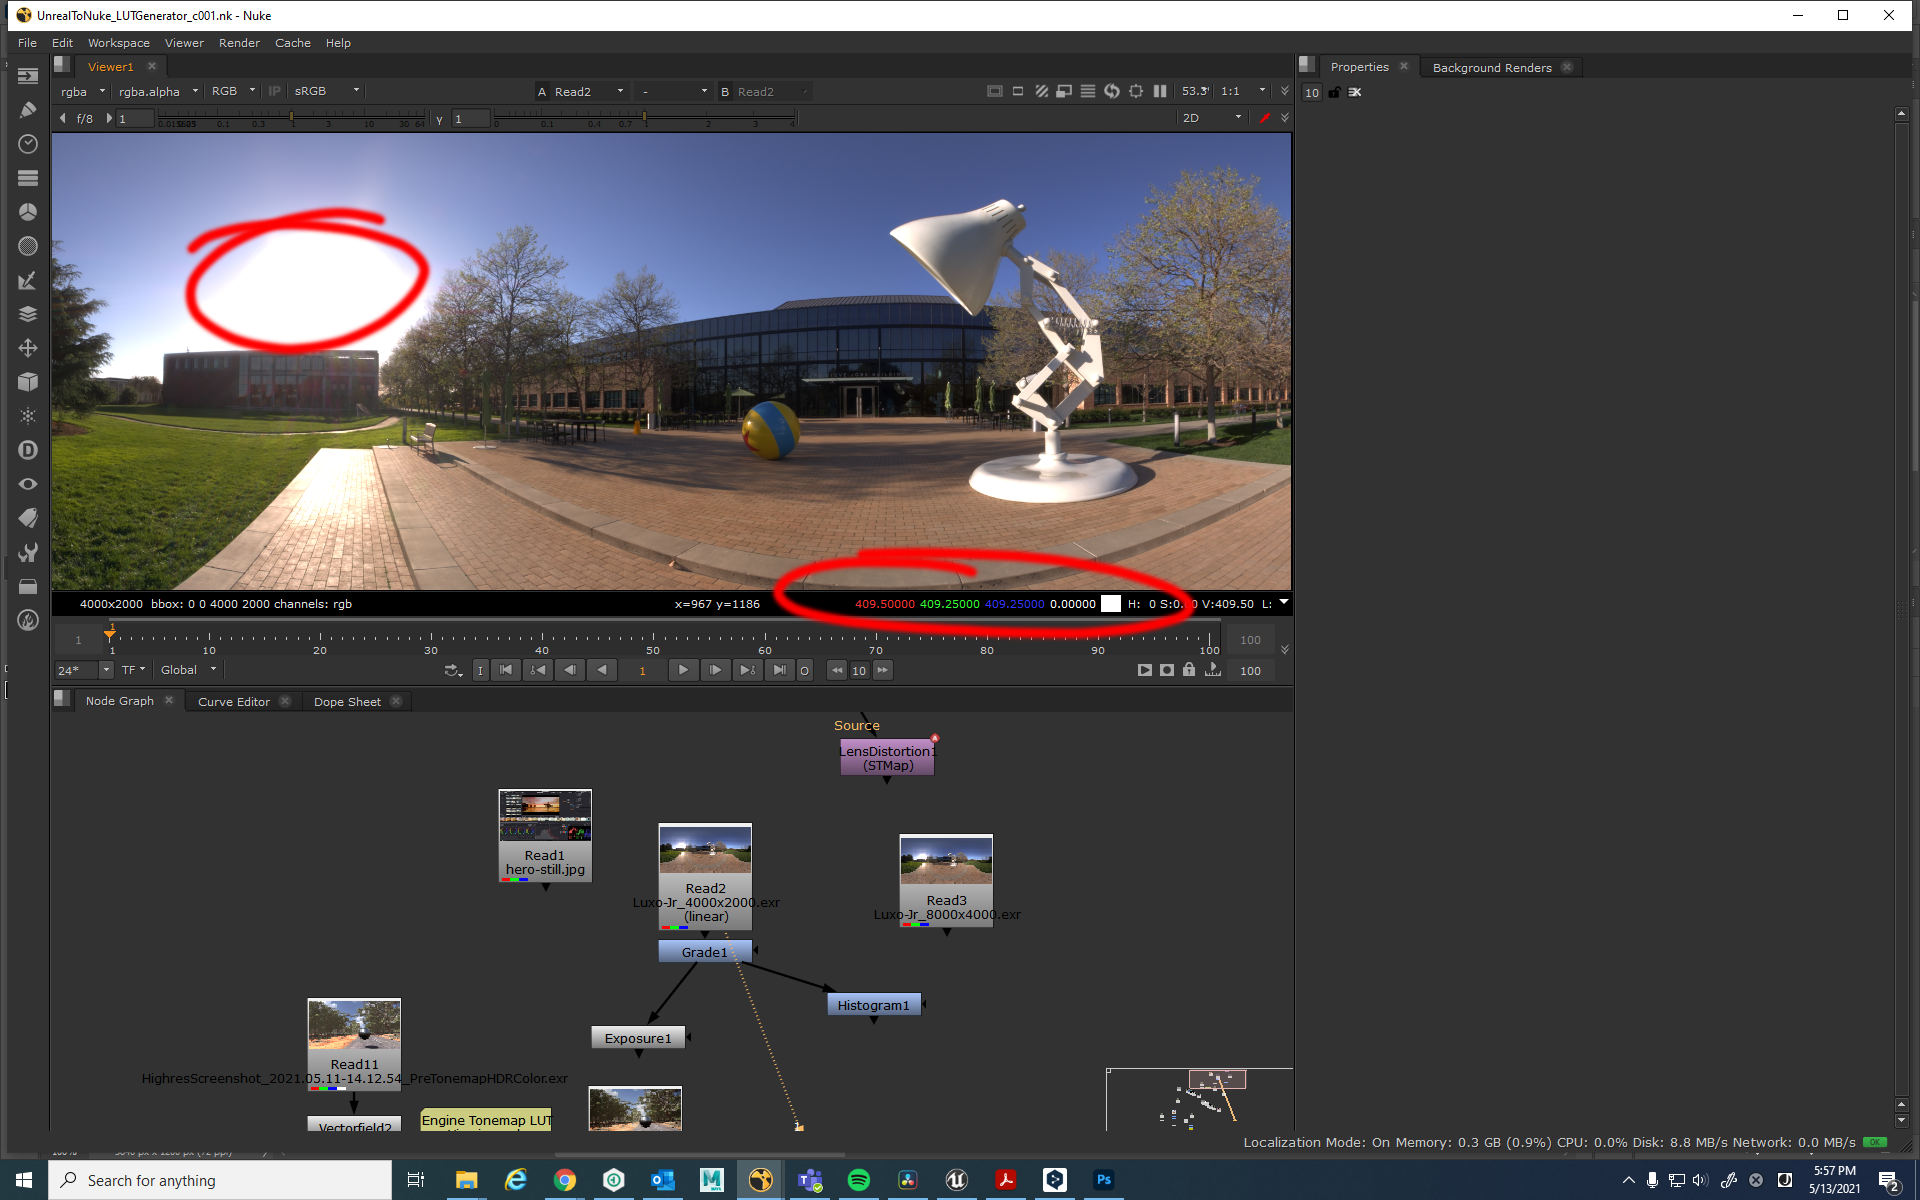Open the Color nodes toolbar menu
The height and width of the screenshot is (1200, 1920).
coord(28,212)
